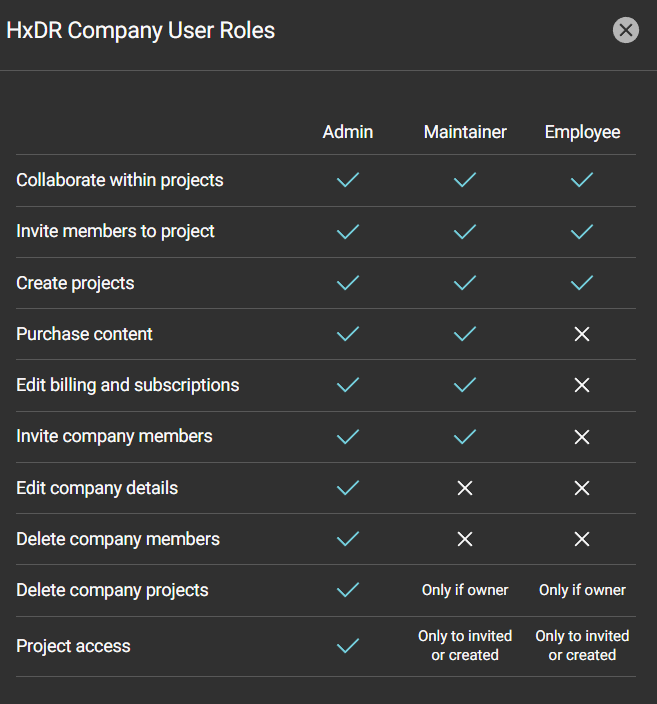657x704 pixels.
Task: Select the Admin column header
Action: click(x=348, y=132)
